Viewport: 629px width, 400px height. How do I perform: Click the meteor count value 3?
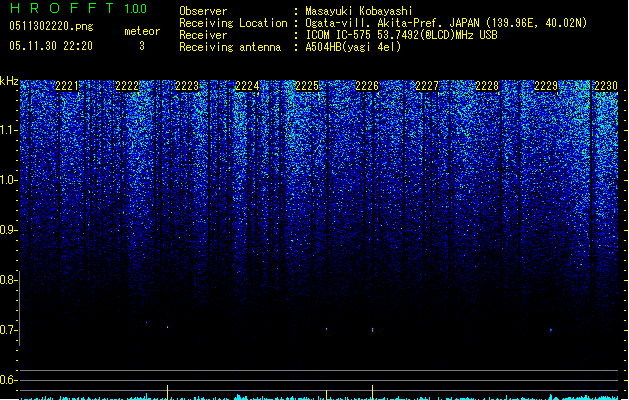142,46
